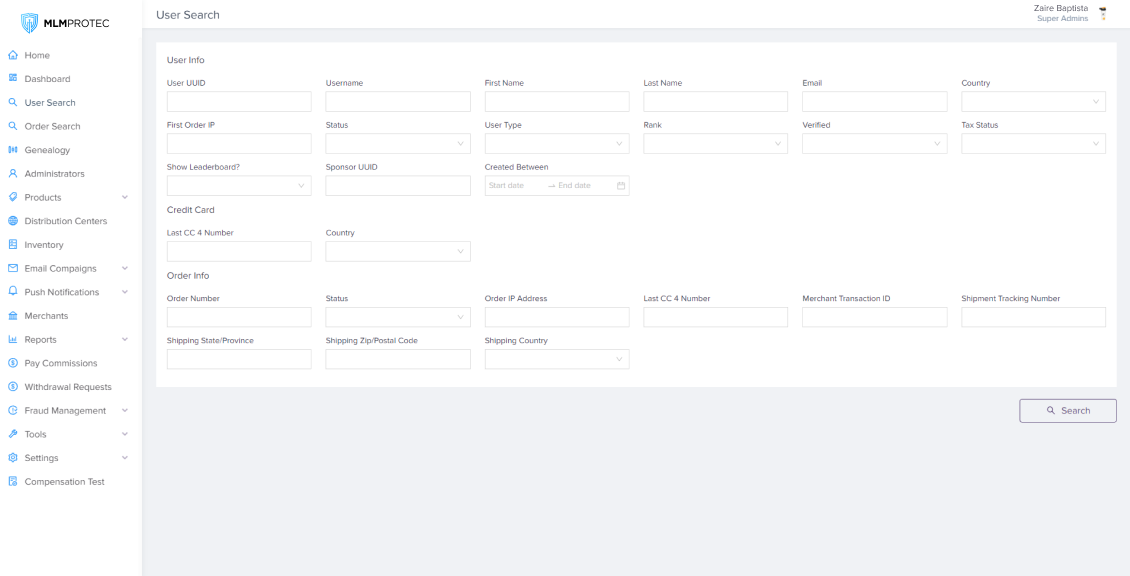Expand the Fraud Management submenu
This screenshot has height=576, width=1130.
tap(124, 411)
